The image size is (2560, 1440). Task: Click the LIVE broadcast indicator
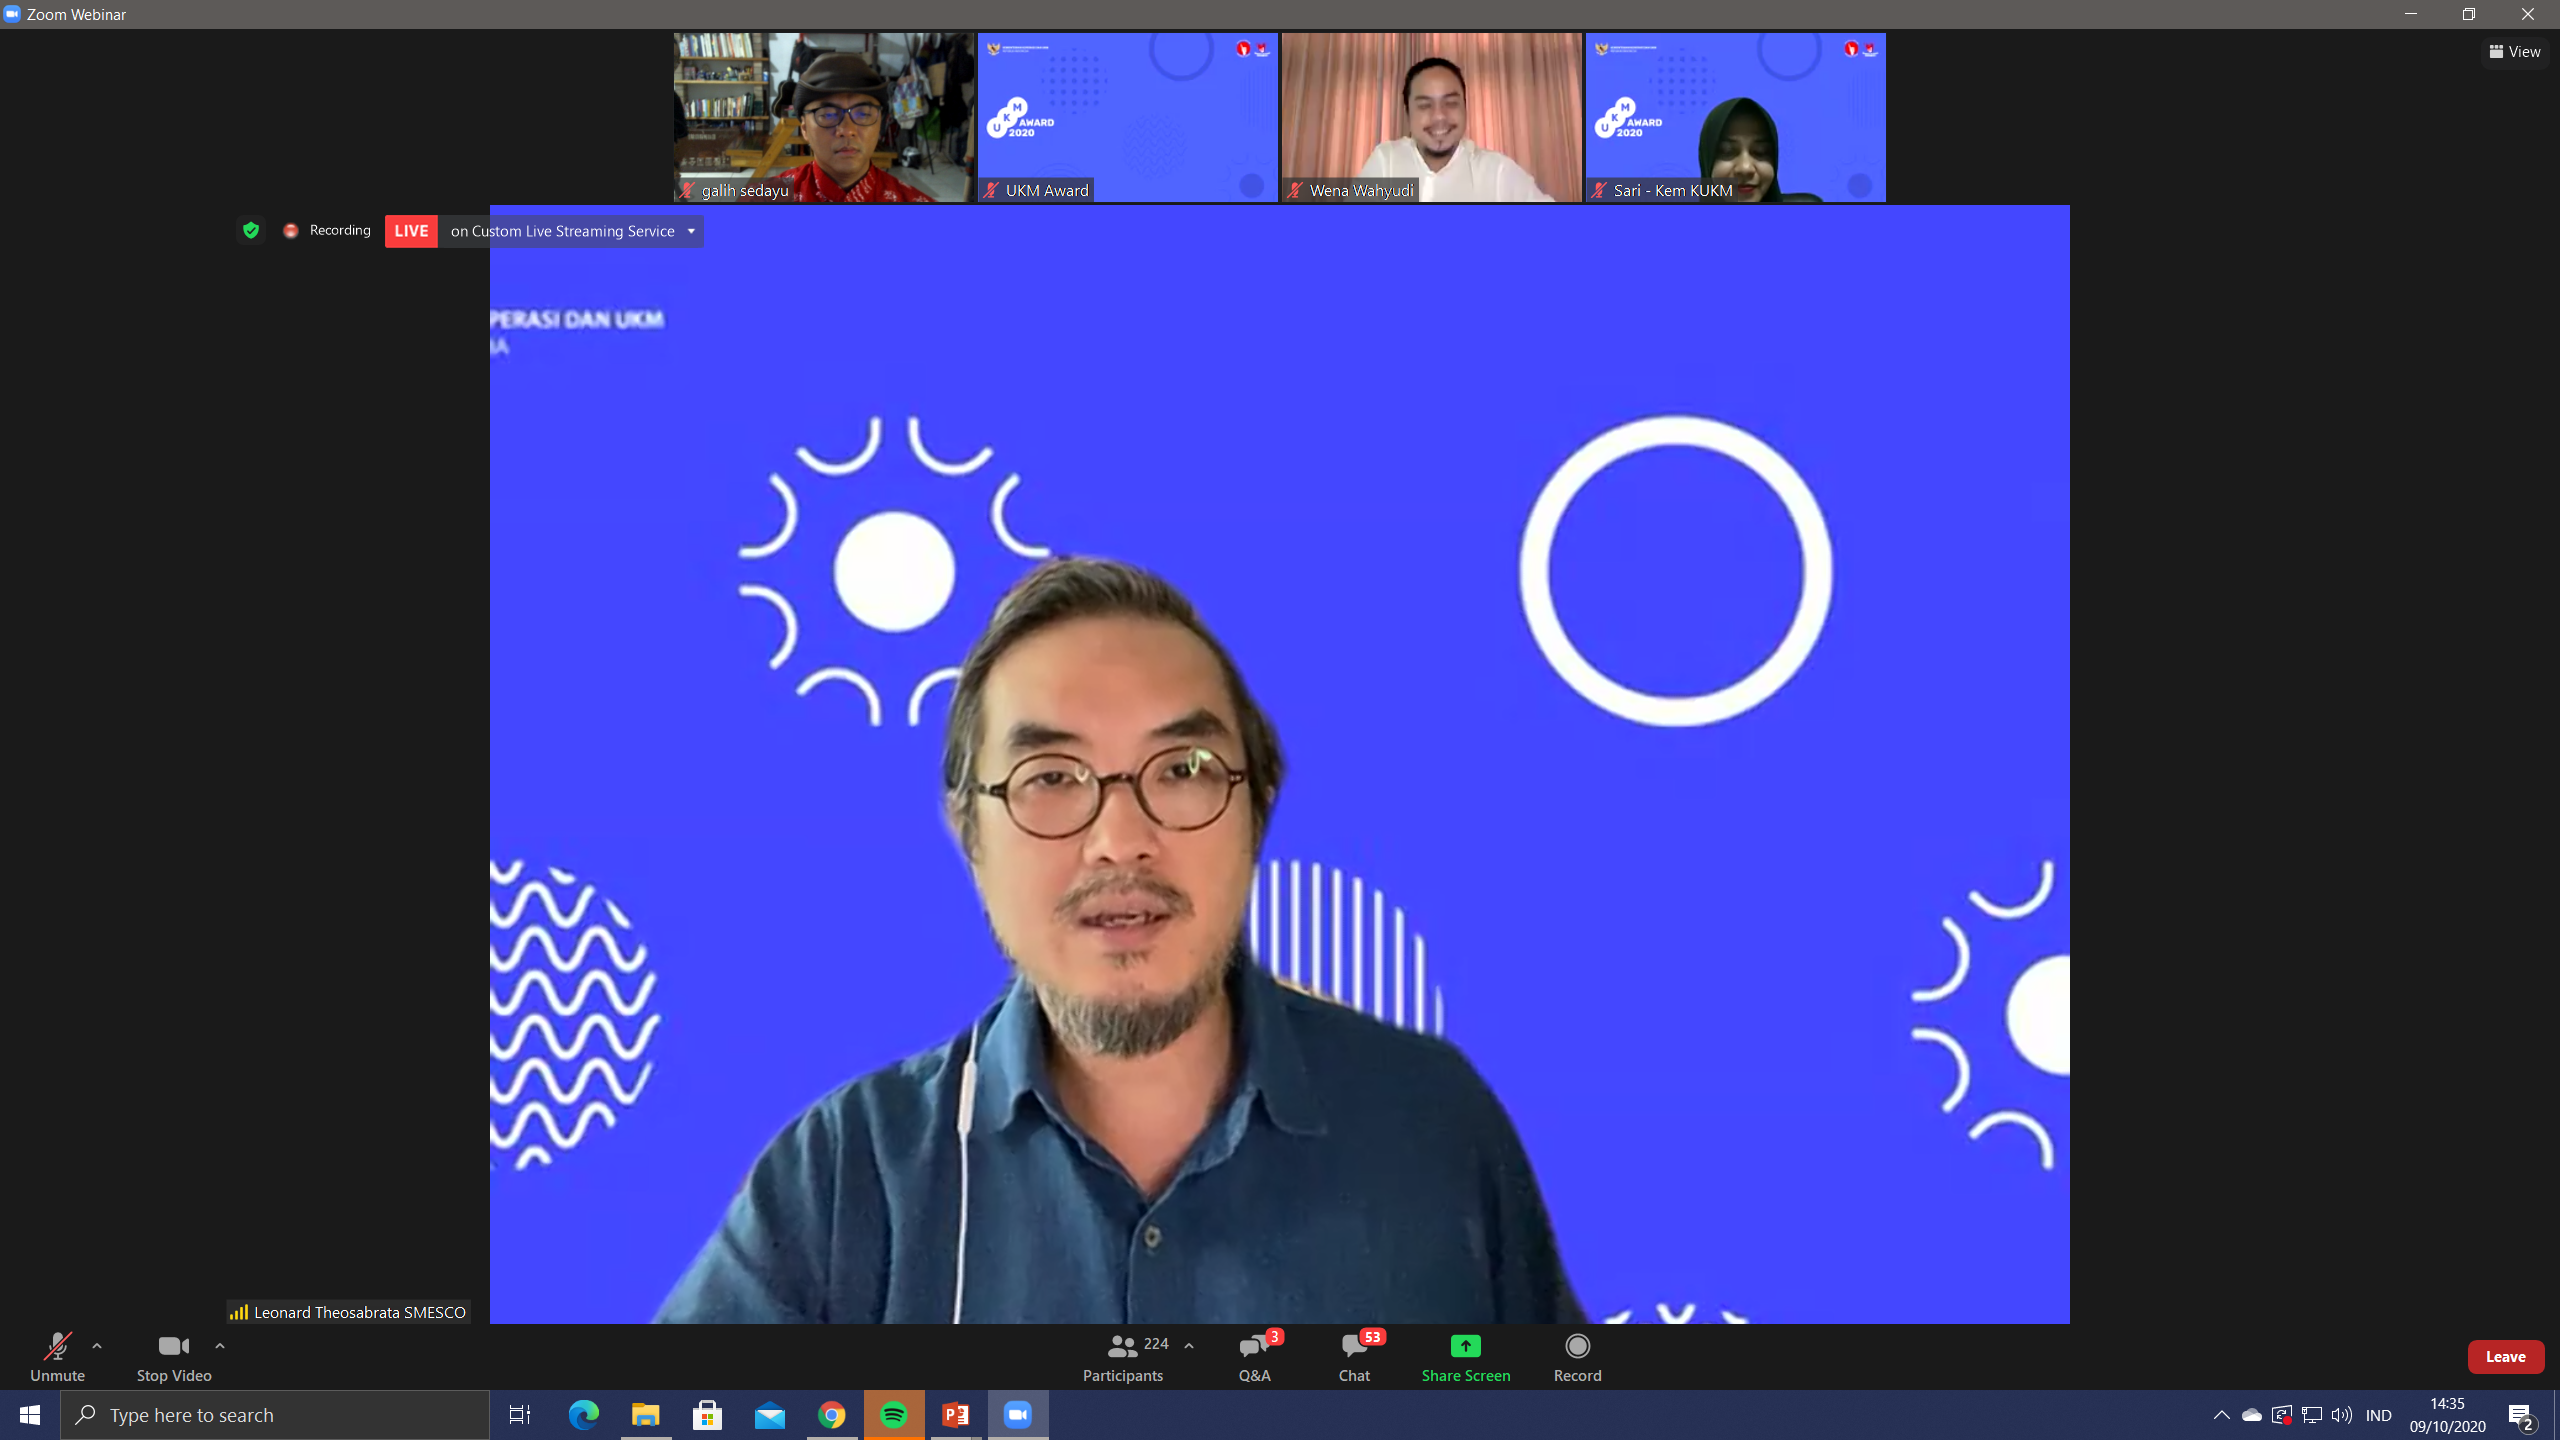[411, 231]
